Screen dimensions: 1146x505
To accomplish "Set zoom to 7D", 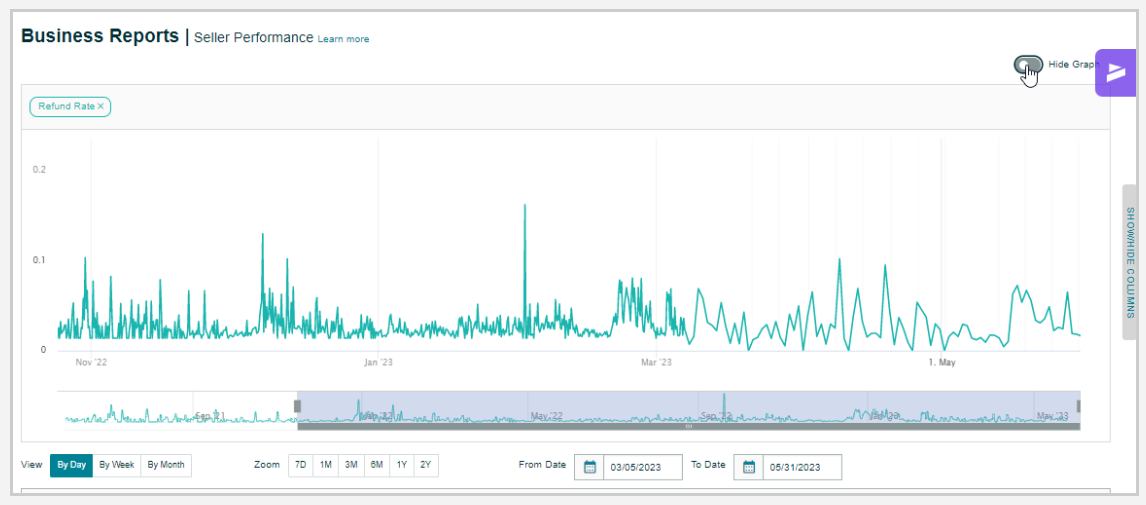I will pos(300,466).
